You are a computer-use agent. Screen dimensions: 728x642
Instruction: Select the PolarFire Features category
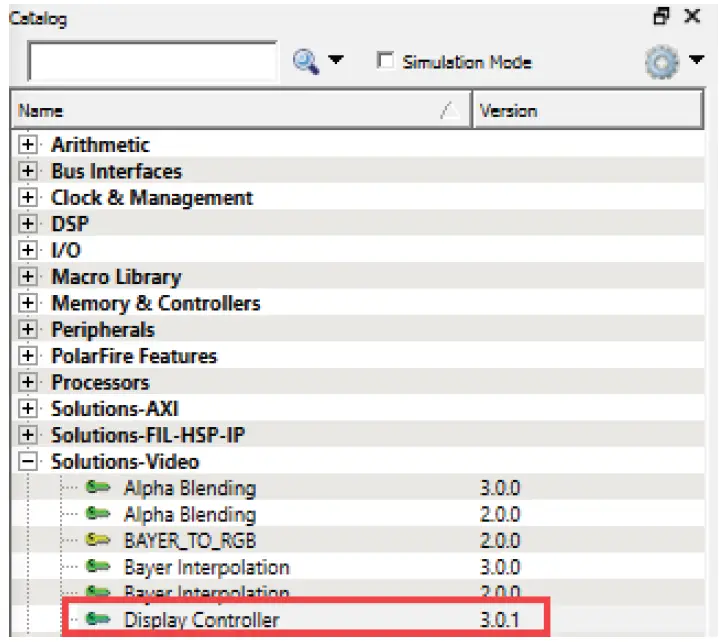(133, 356)
